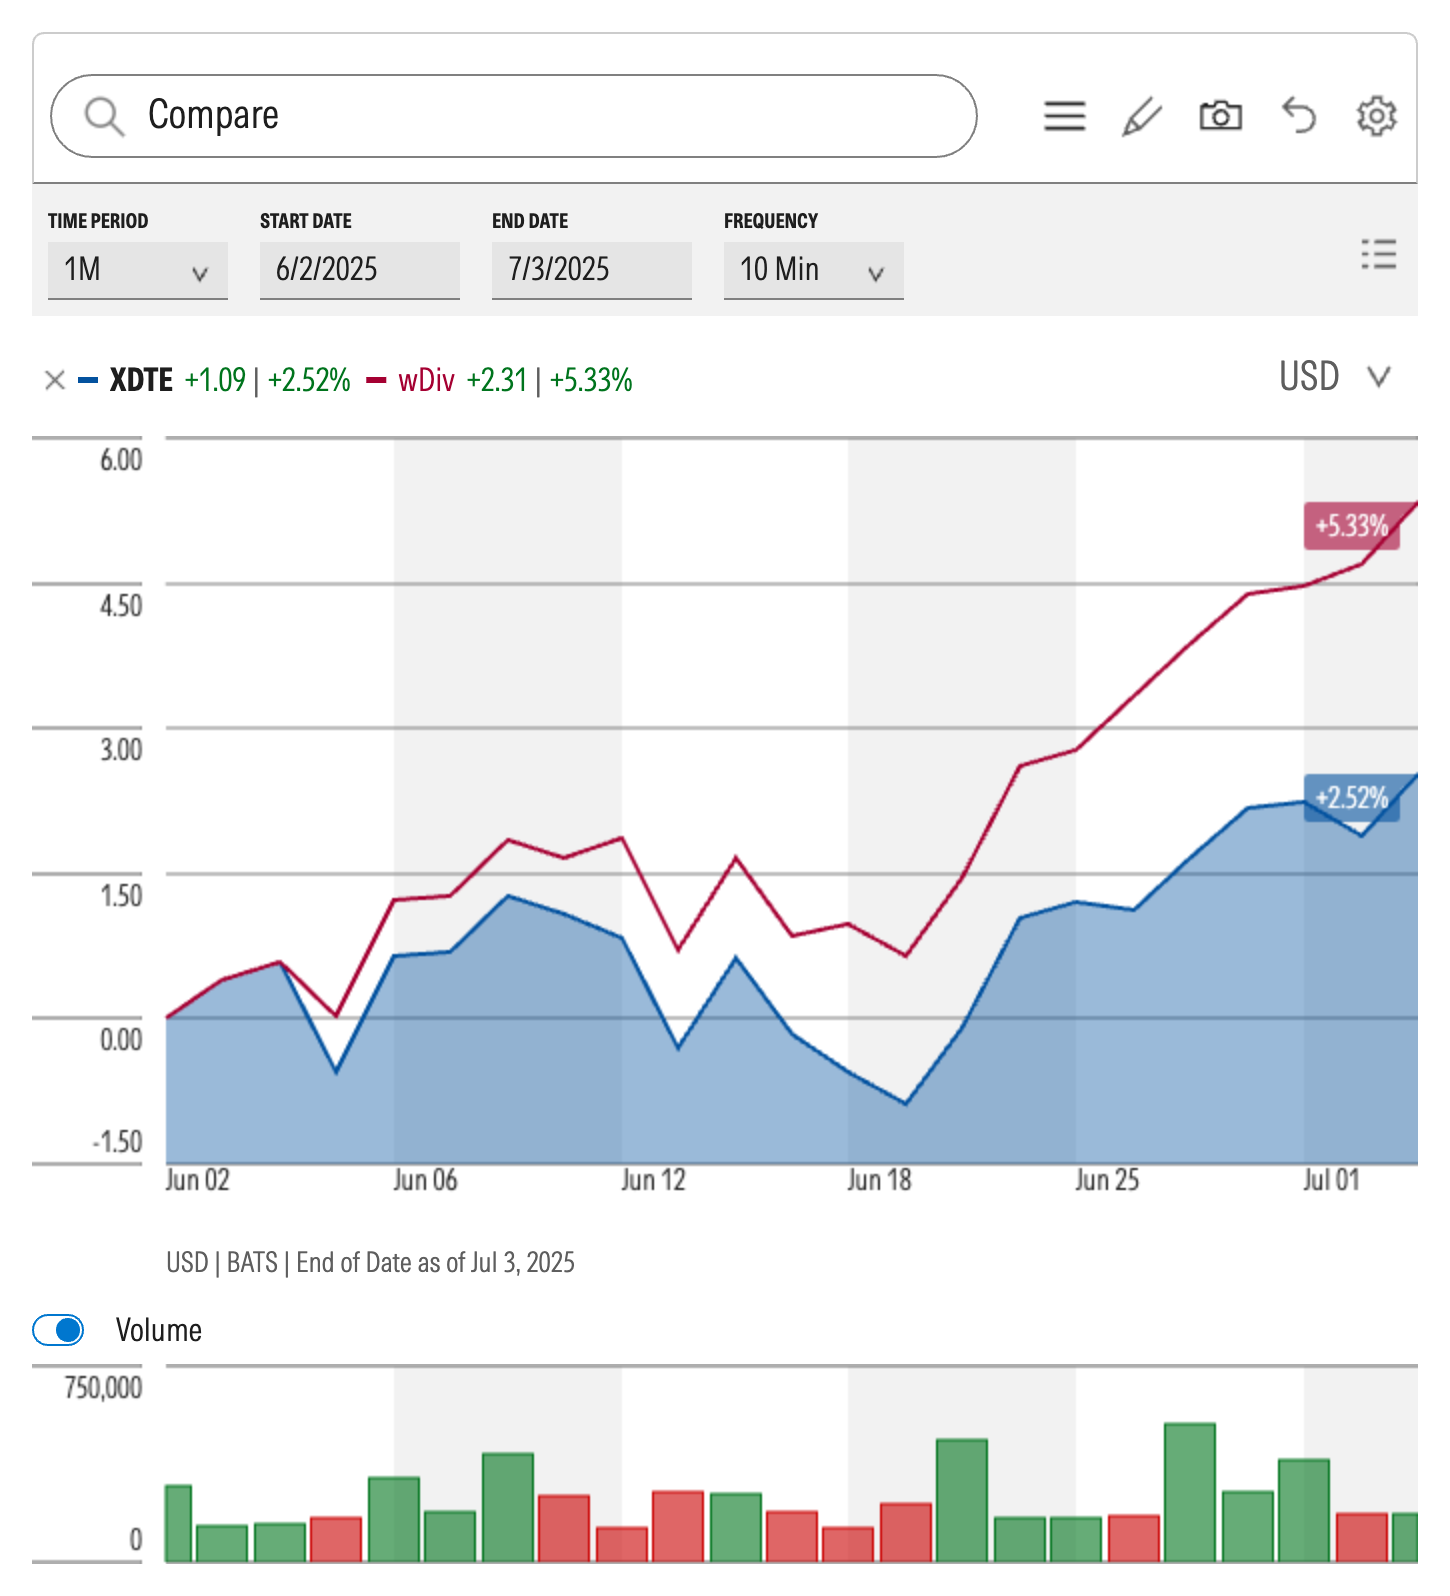Open chart settings gear icon

(1376, 116)
